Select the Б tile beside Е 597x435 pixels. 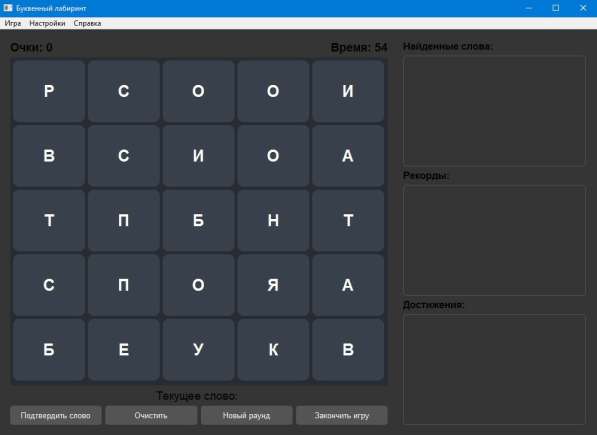point(49,349)
